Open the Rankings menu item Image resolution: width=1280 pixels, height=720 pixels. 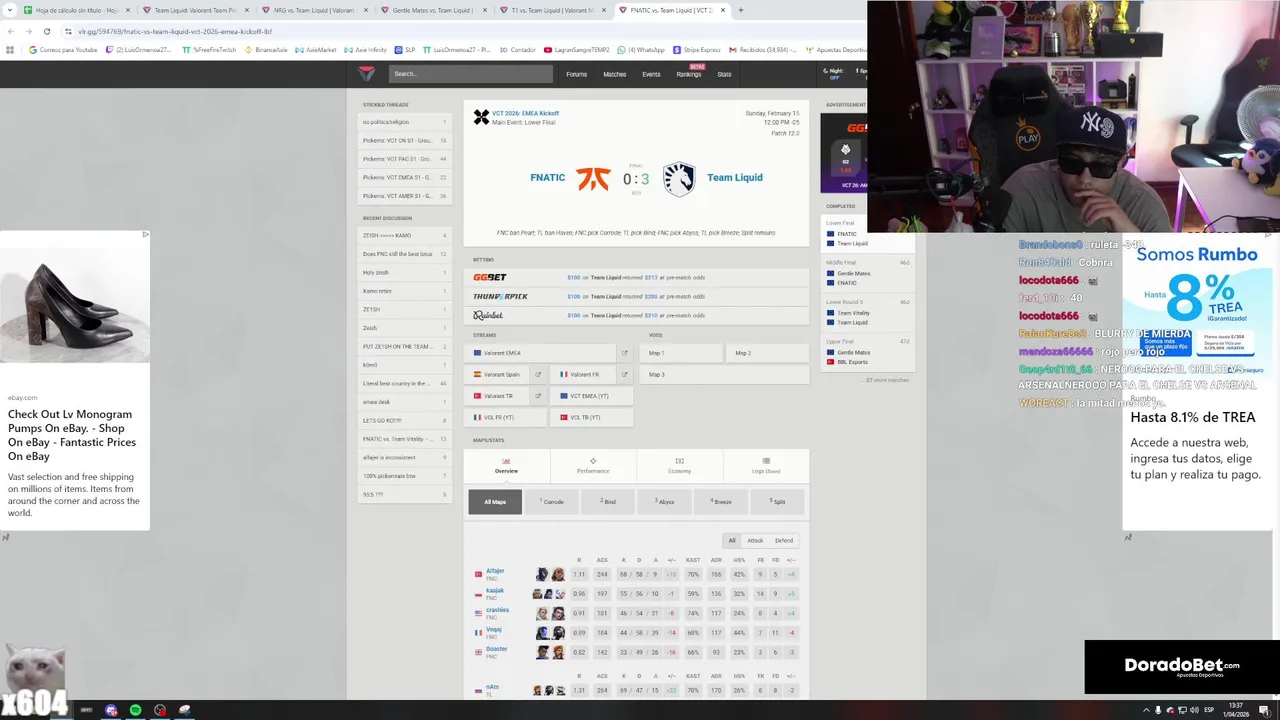tap(689, 74)
